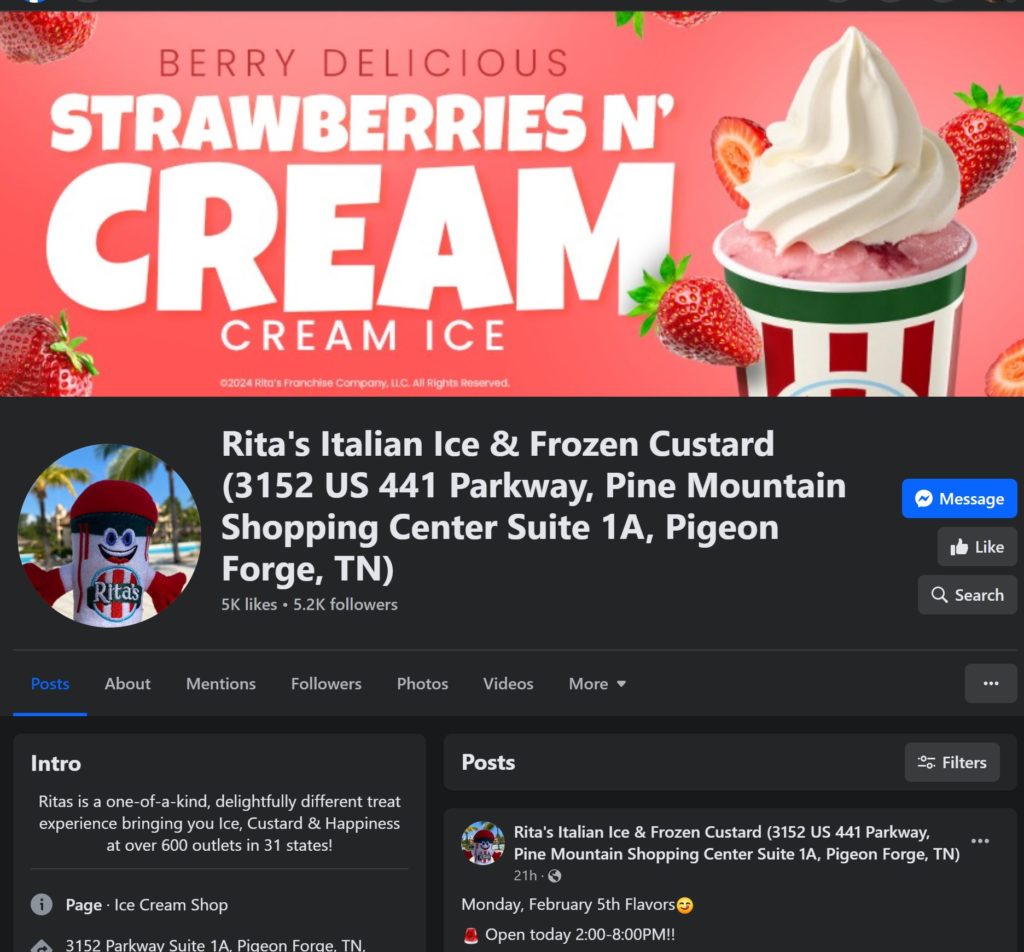The width and height of the screenshot is (1024, 952).
Task: Click the Filters sliders icon
Action: 926,763
